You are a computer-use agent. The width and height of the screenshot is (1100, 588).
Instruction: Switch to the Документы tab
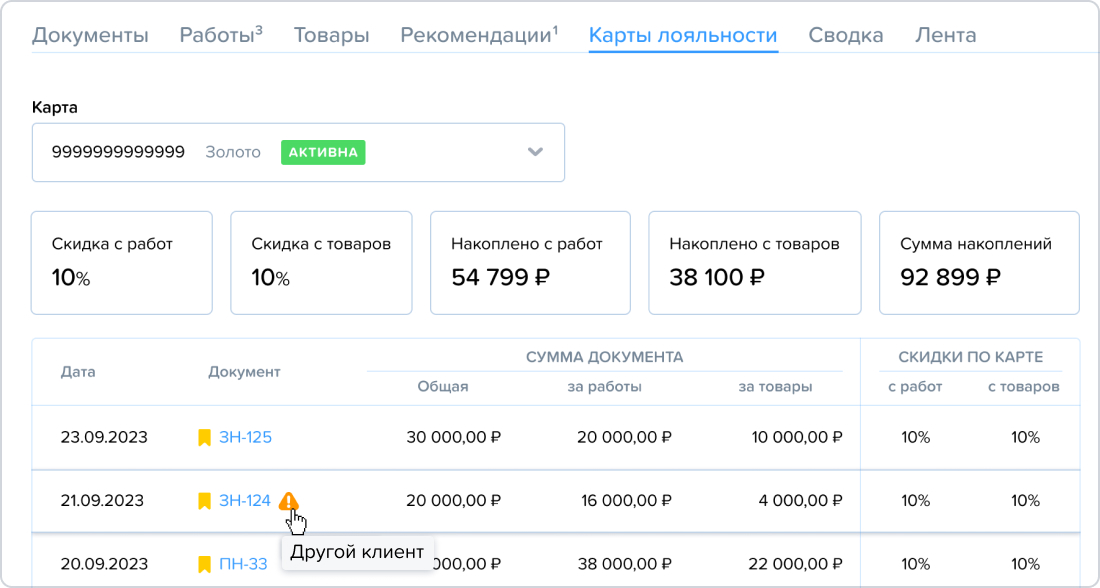tap(90, 35)
